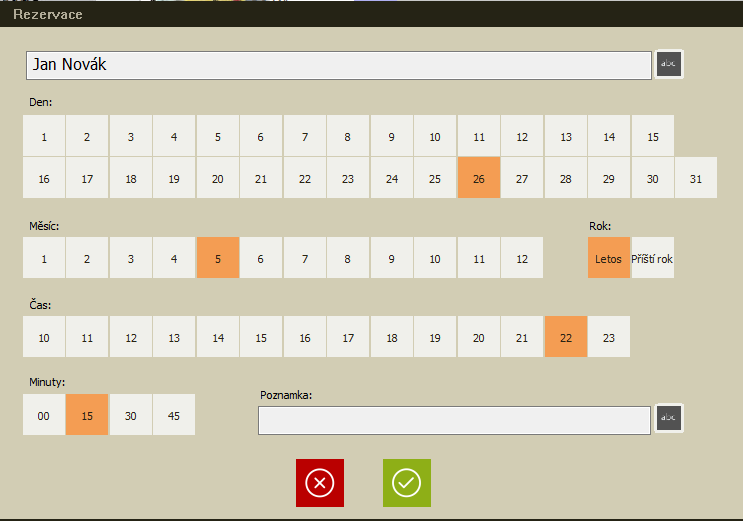Screen dimensions: 743x521
Task: Set minutes to 45
Action: [174, 415]
